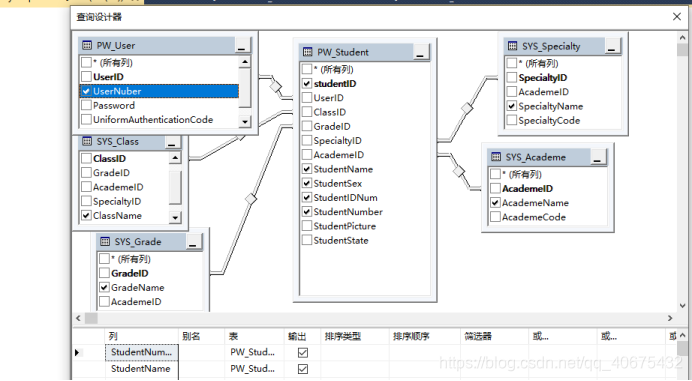Image resolution: width=692 pixels, height=381 pixels.
Task: Check AcademeCode in SYS_Academe
Action: [x=495, y=217]
